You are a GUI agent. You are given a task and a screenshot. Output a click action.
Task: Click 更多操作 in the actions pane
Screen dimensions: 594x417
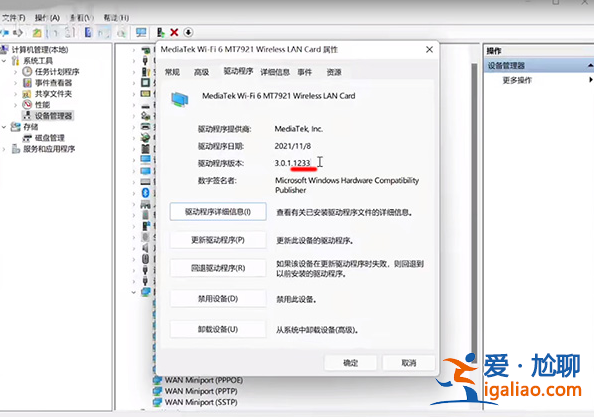point(517,80)
